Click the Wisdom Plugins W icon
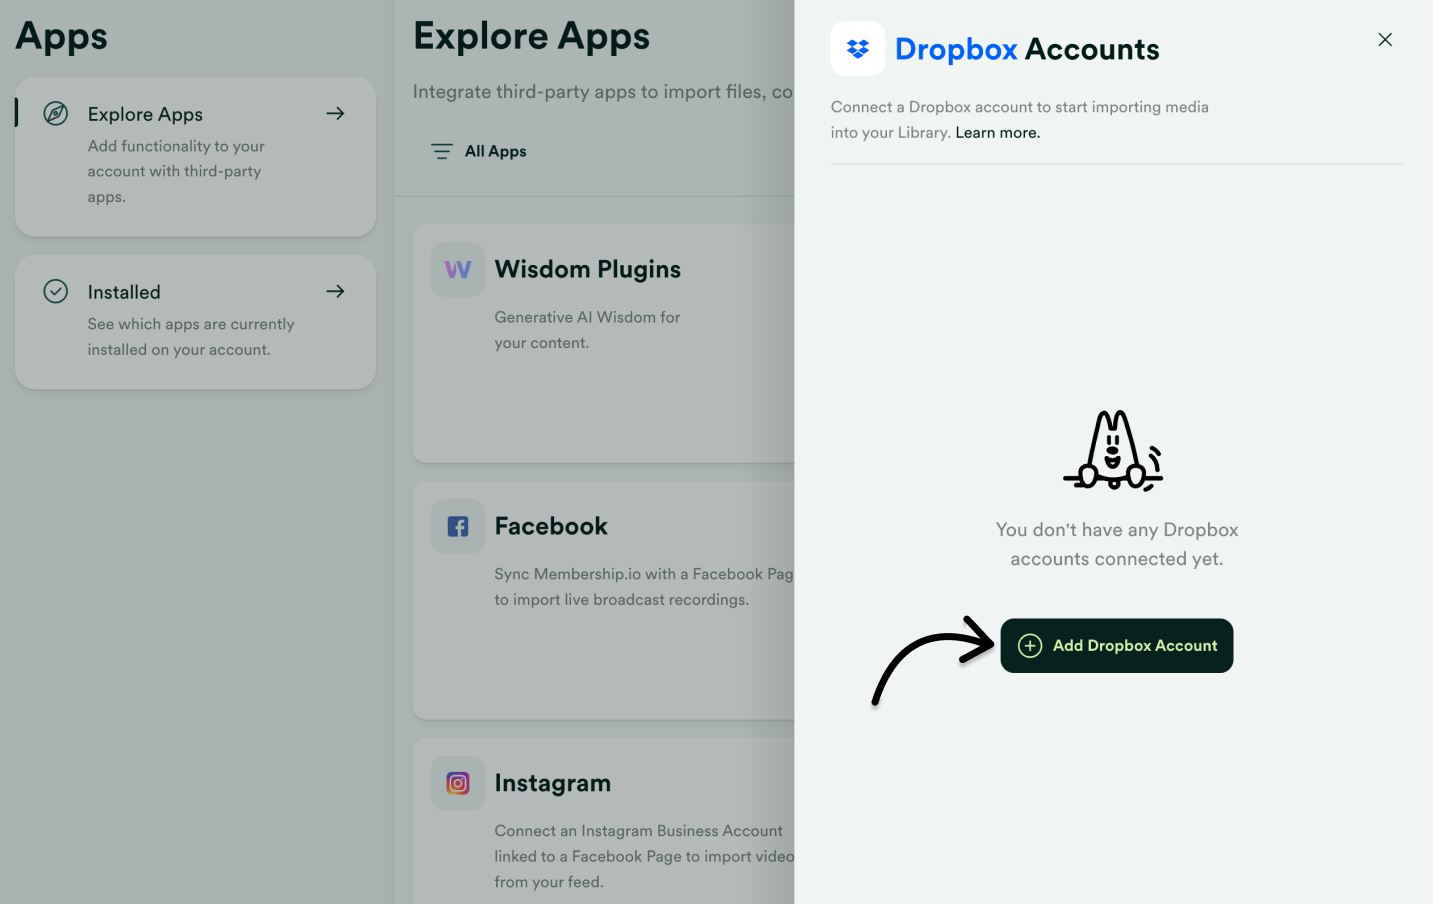The width and height of the screenshot is (1433, 904). pos(457,269)
